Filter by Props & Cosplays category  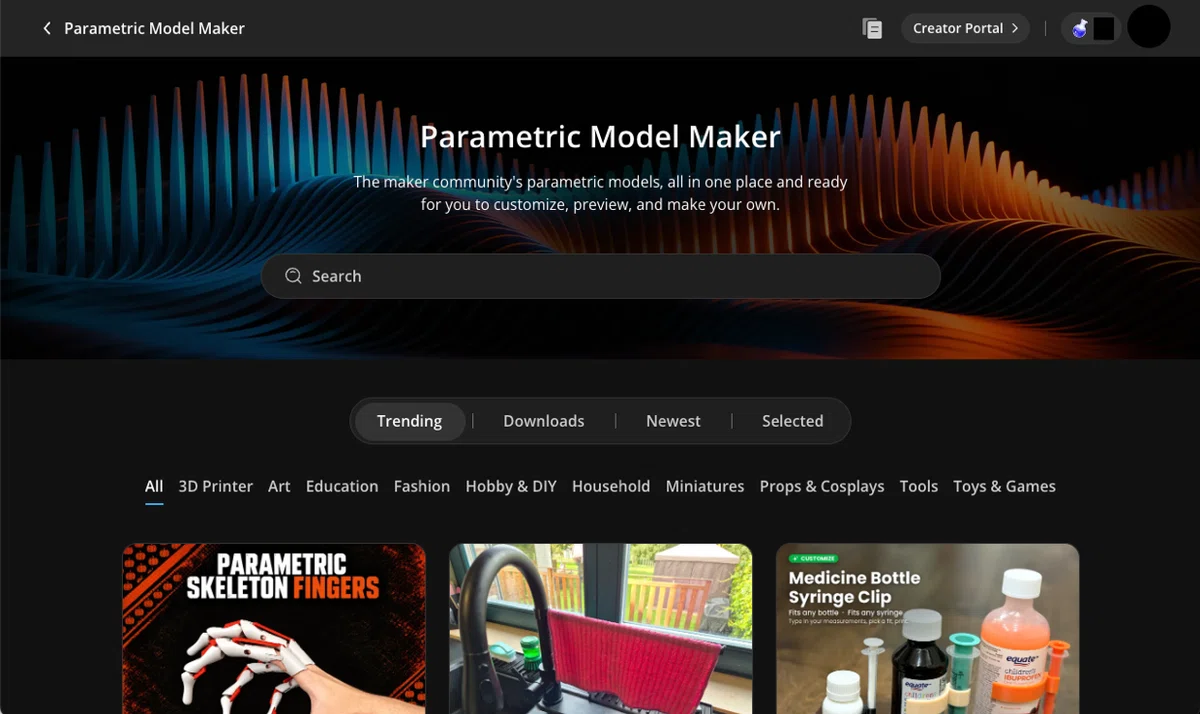pos(822,486)
